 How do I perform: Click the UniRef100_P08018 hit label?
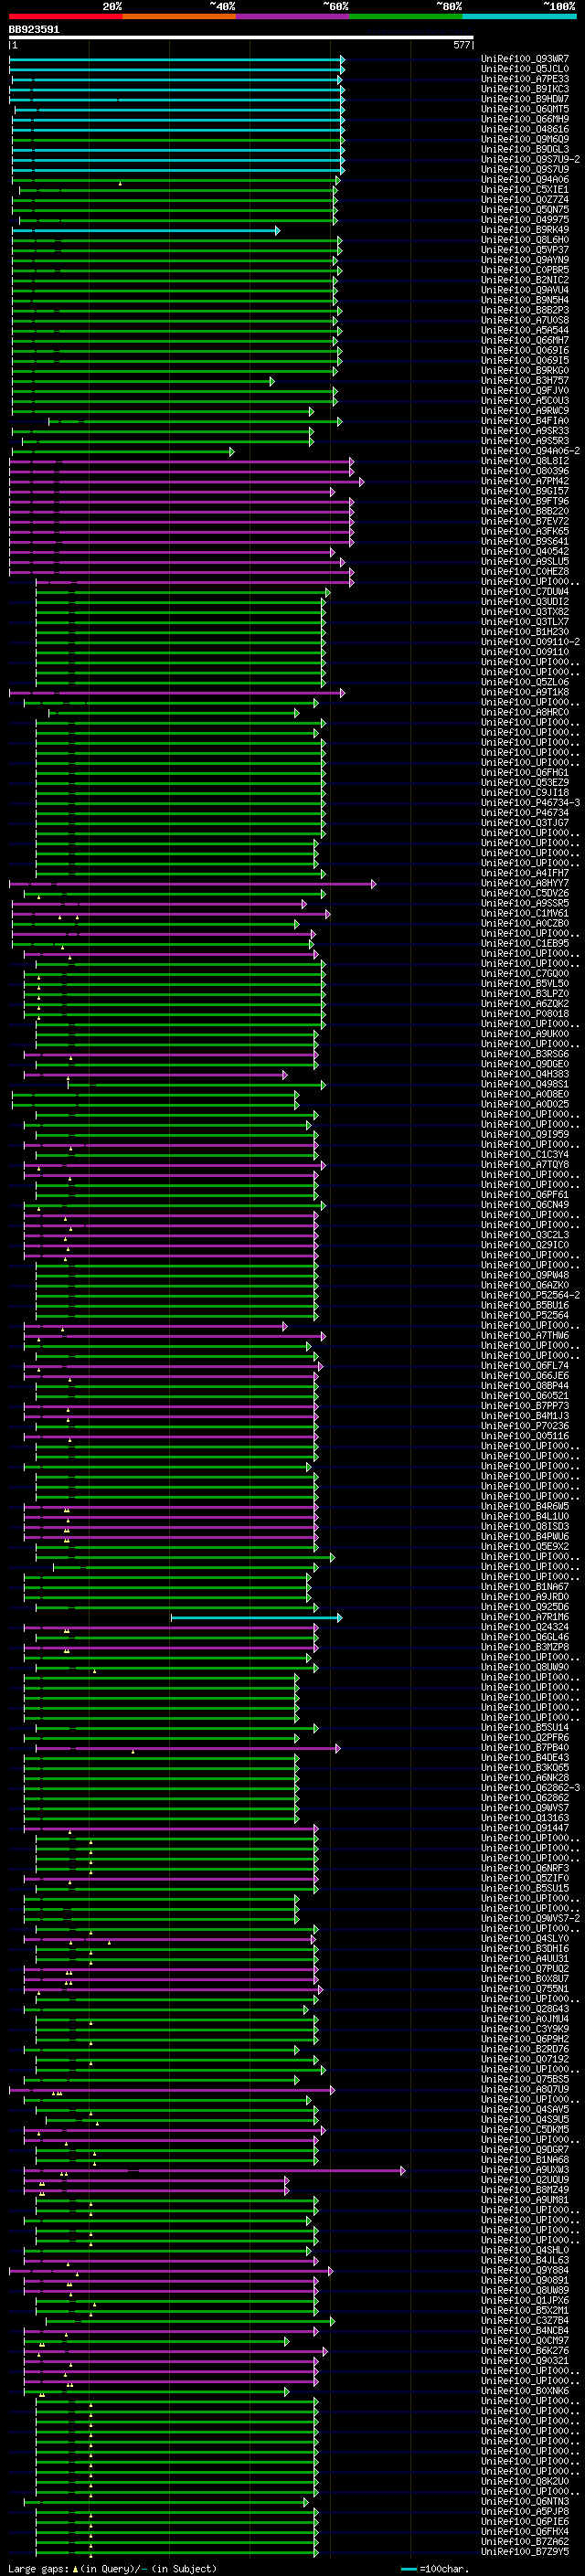(x=525, y=1014)
